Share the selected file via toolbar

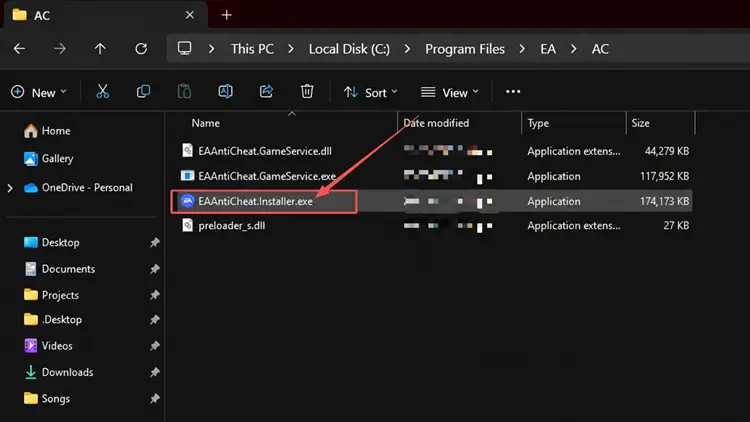(x=266, y=91)
